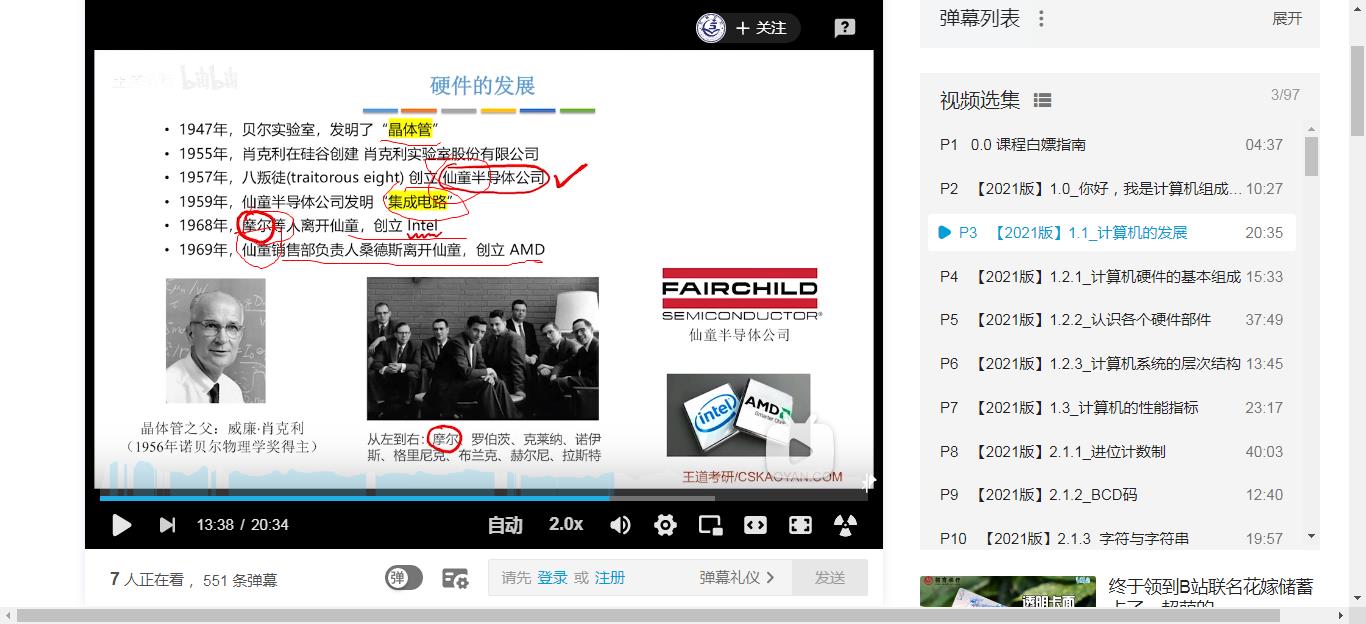Select P10 2.1.3 字符与字符串

coord(1112,538)
